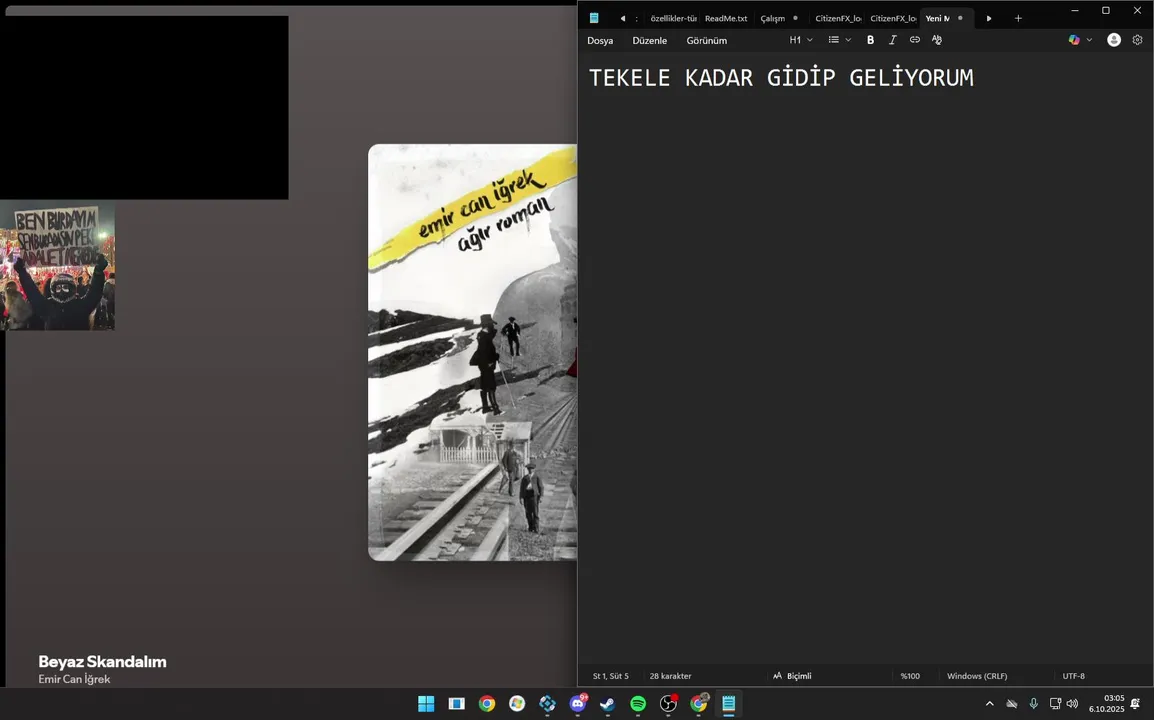The height and width of the screenshot is (720, 1154).
Task: Click the 28 karakter count in status bar
Action: click(670, 676)
